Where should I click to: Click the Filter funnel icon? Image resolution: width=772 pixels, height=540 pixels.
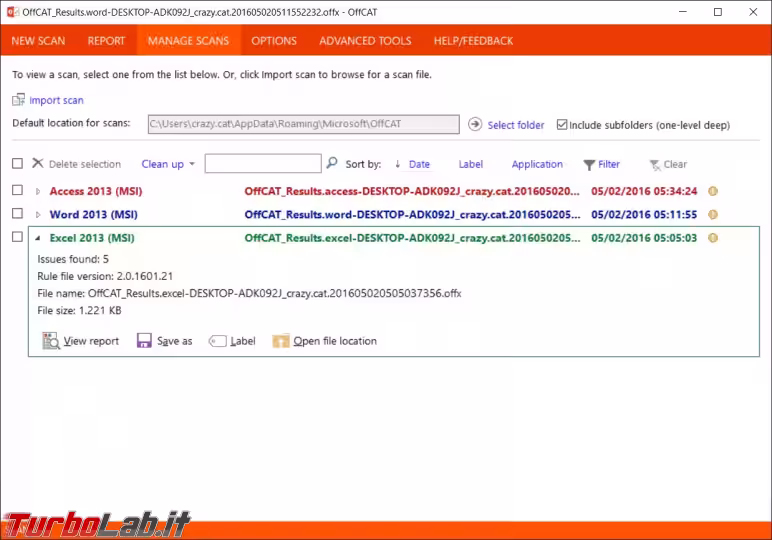(x=589, y=165)
